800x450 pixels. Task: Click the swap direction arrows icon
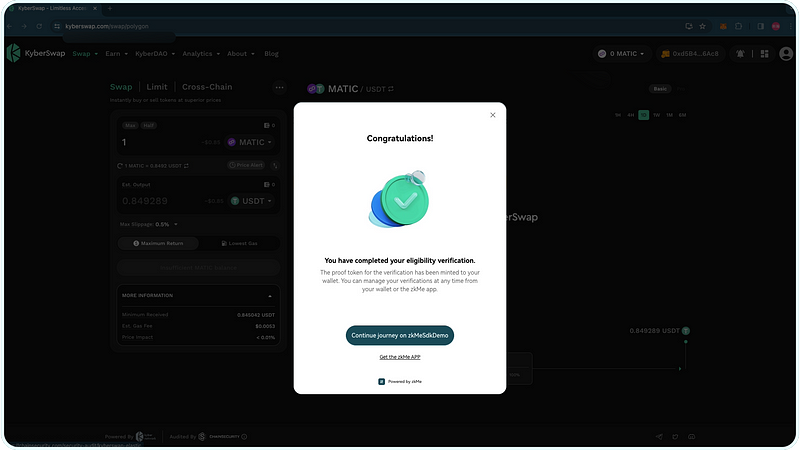click(x=275, y=165)
